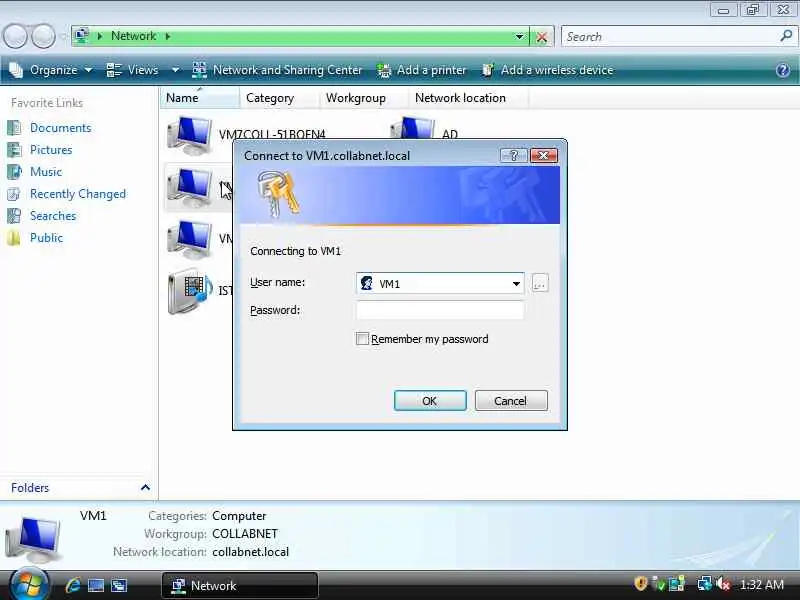Tick the Remember my password checkbox
Image resolution: width=800 pixels, height=600 pixels.
tap(362, 339)
